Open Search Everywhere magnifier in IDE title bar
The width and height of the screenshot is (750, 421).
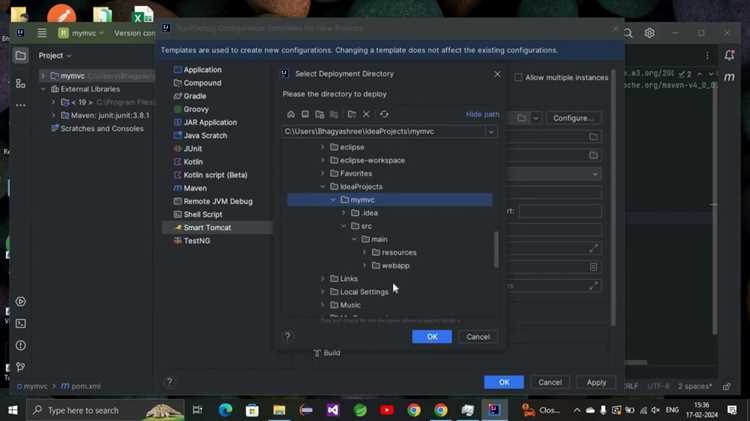point(628,33)
